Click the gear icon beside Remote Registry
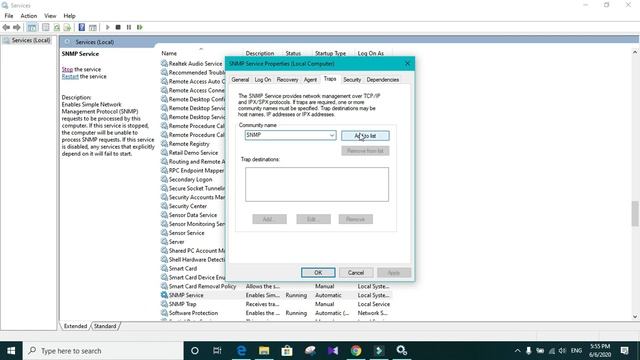Screen dimensions: 640x360 [x=164, y=144]
